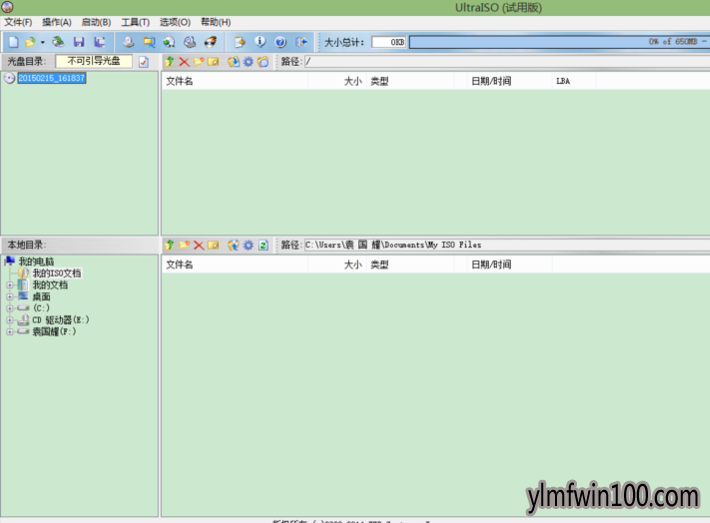Select CD 驱动器(E:) in local tree
This screenshot has width=710, height=523.
tap(61, 320)
